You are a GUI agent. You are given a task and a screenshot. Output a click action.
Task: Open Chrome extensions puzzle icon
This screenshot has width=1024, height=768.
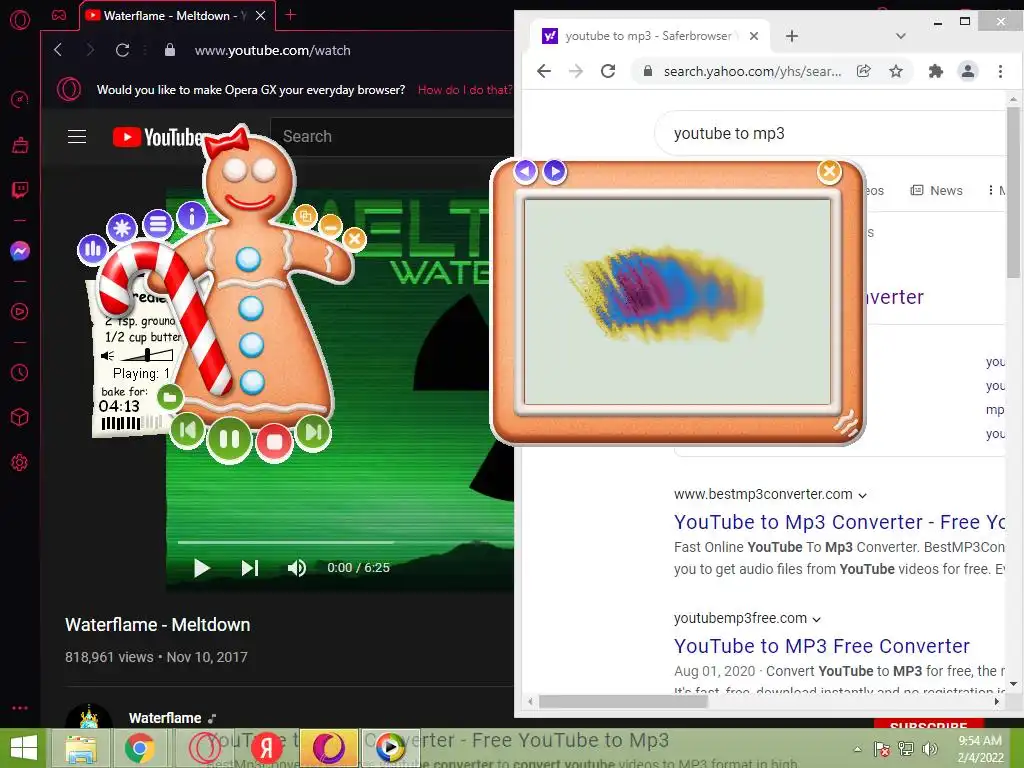pos(936,71)
